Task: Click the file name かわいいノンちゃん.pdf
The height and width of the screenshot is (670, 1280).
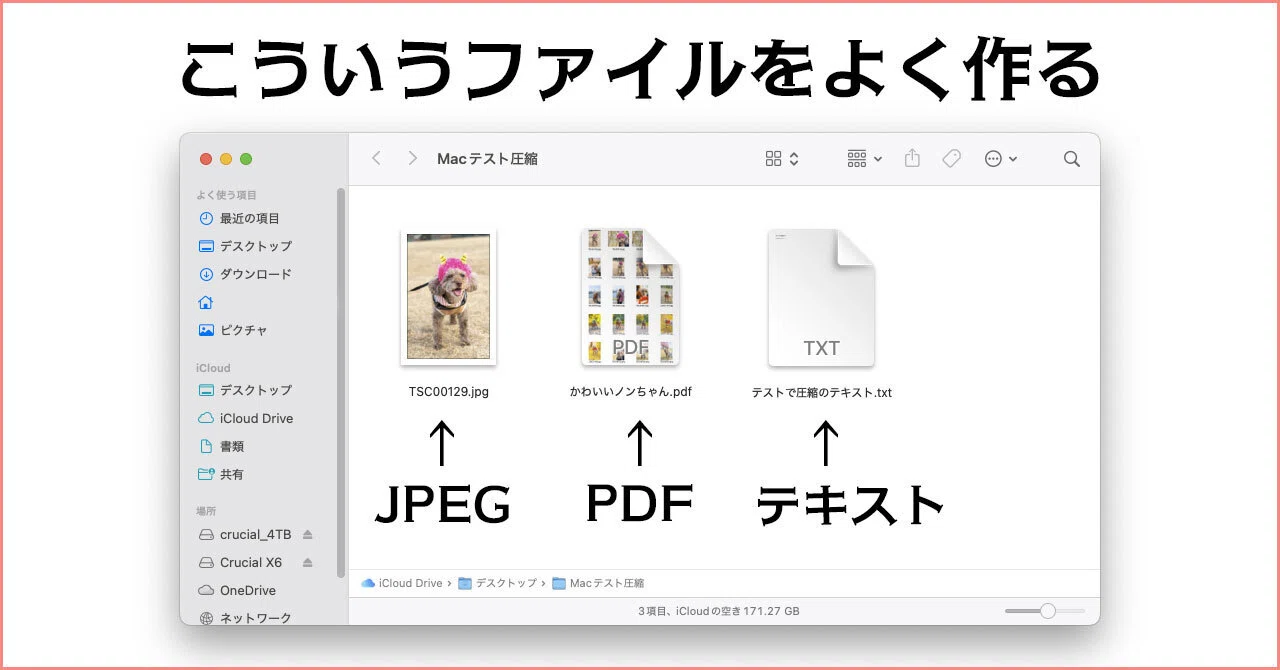Action: [x=630, y=392]
